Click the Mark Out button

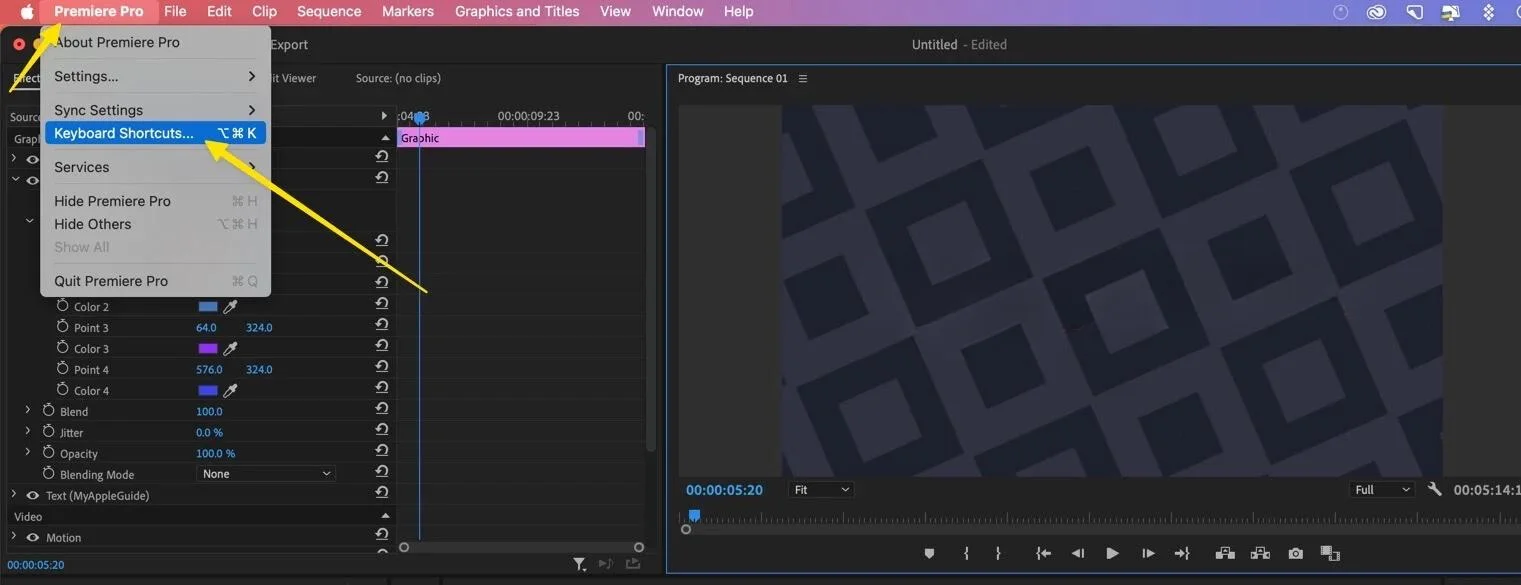point(998,553)
